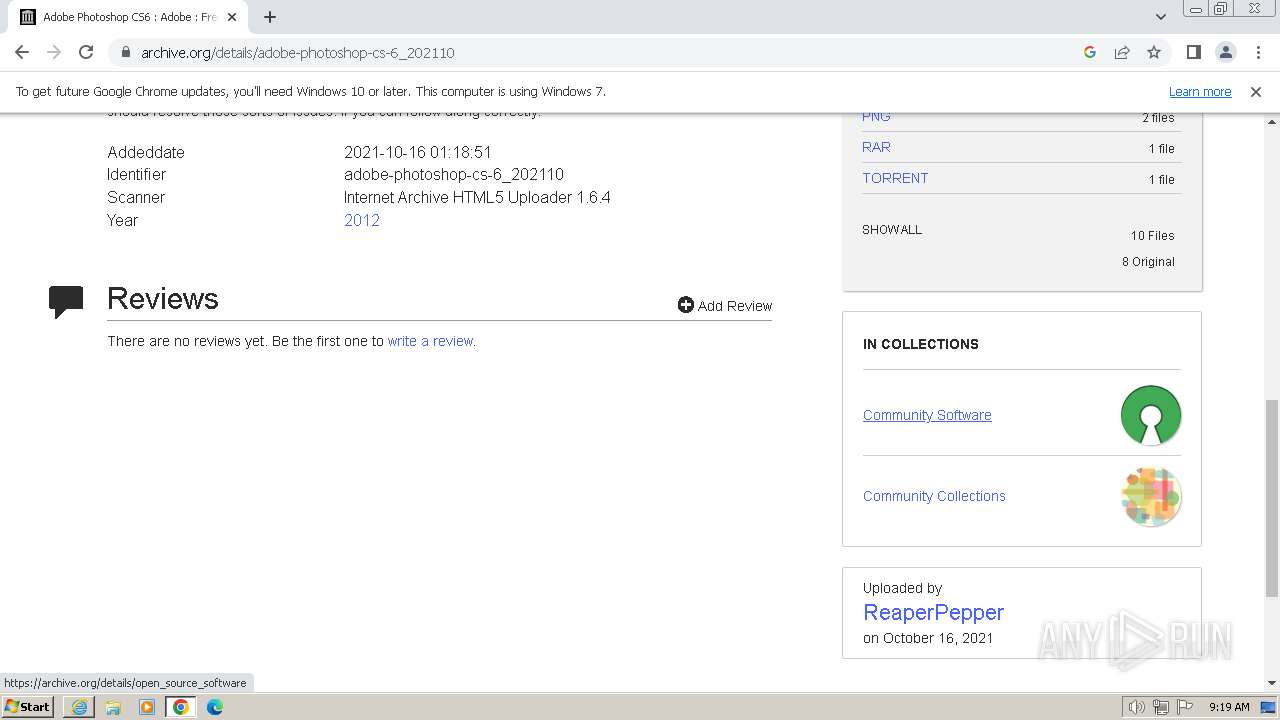Screen dimensions: 1280x720
Task: Open the year 2012 link
Action: (x=362, y=220)
